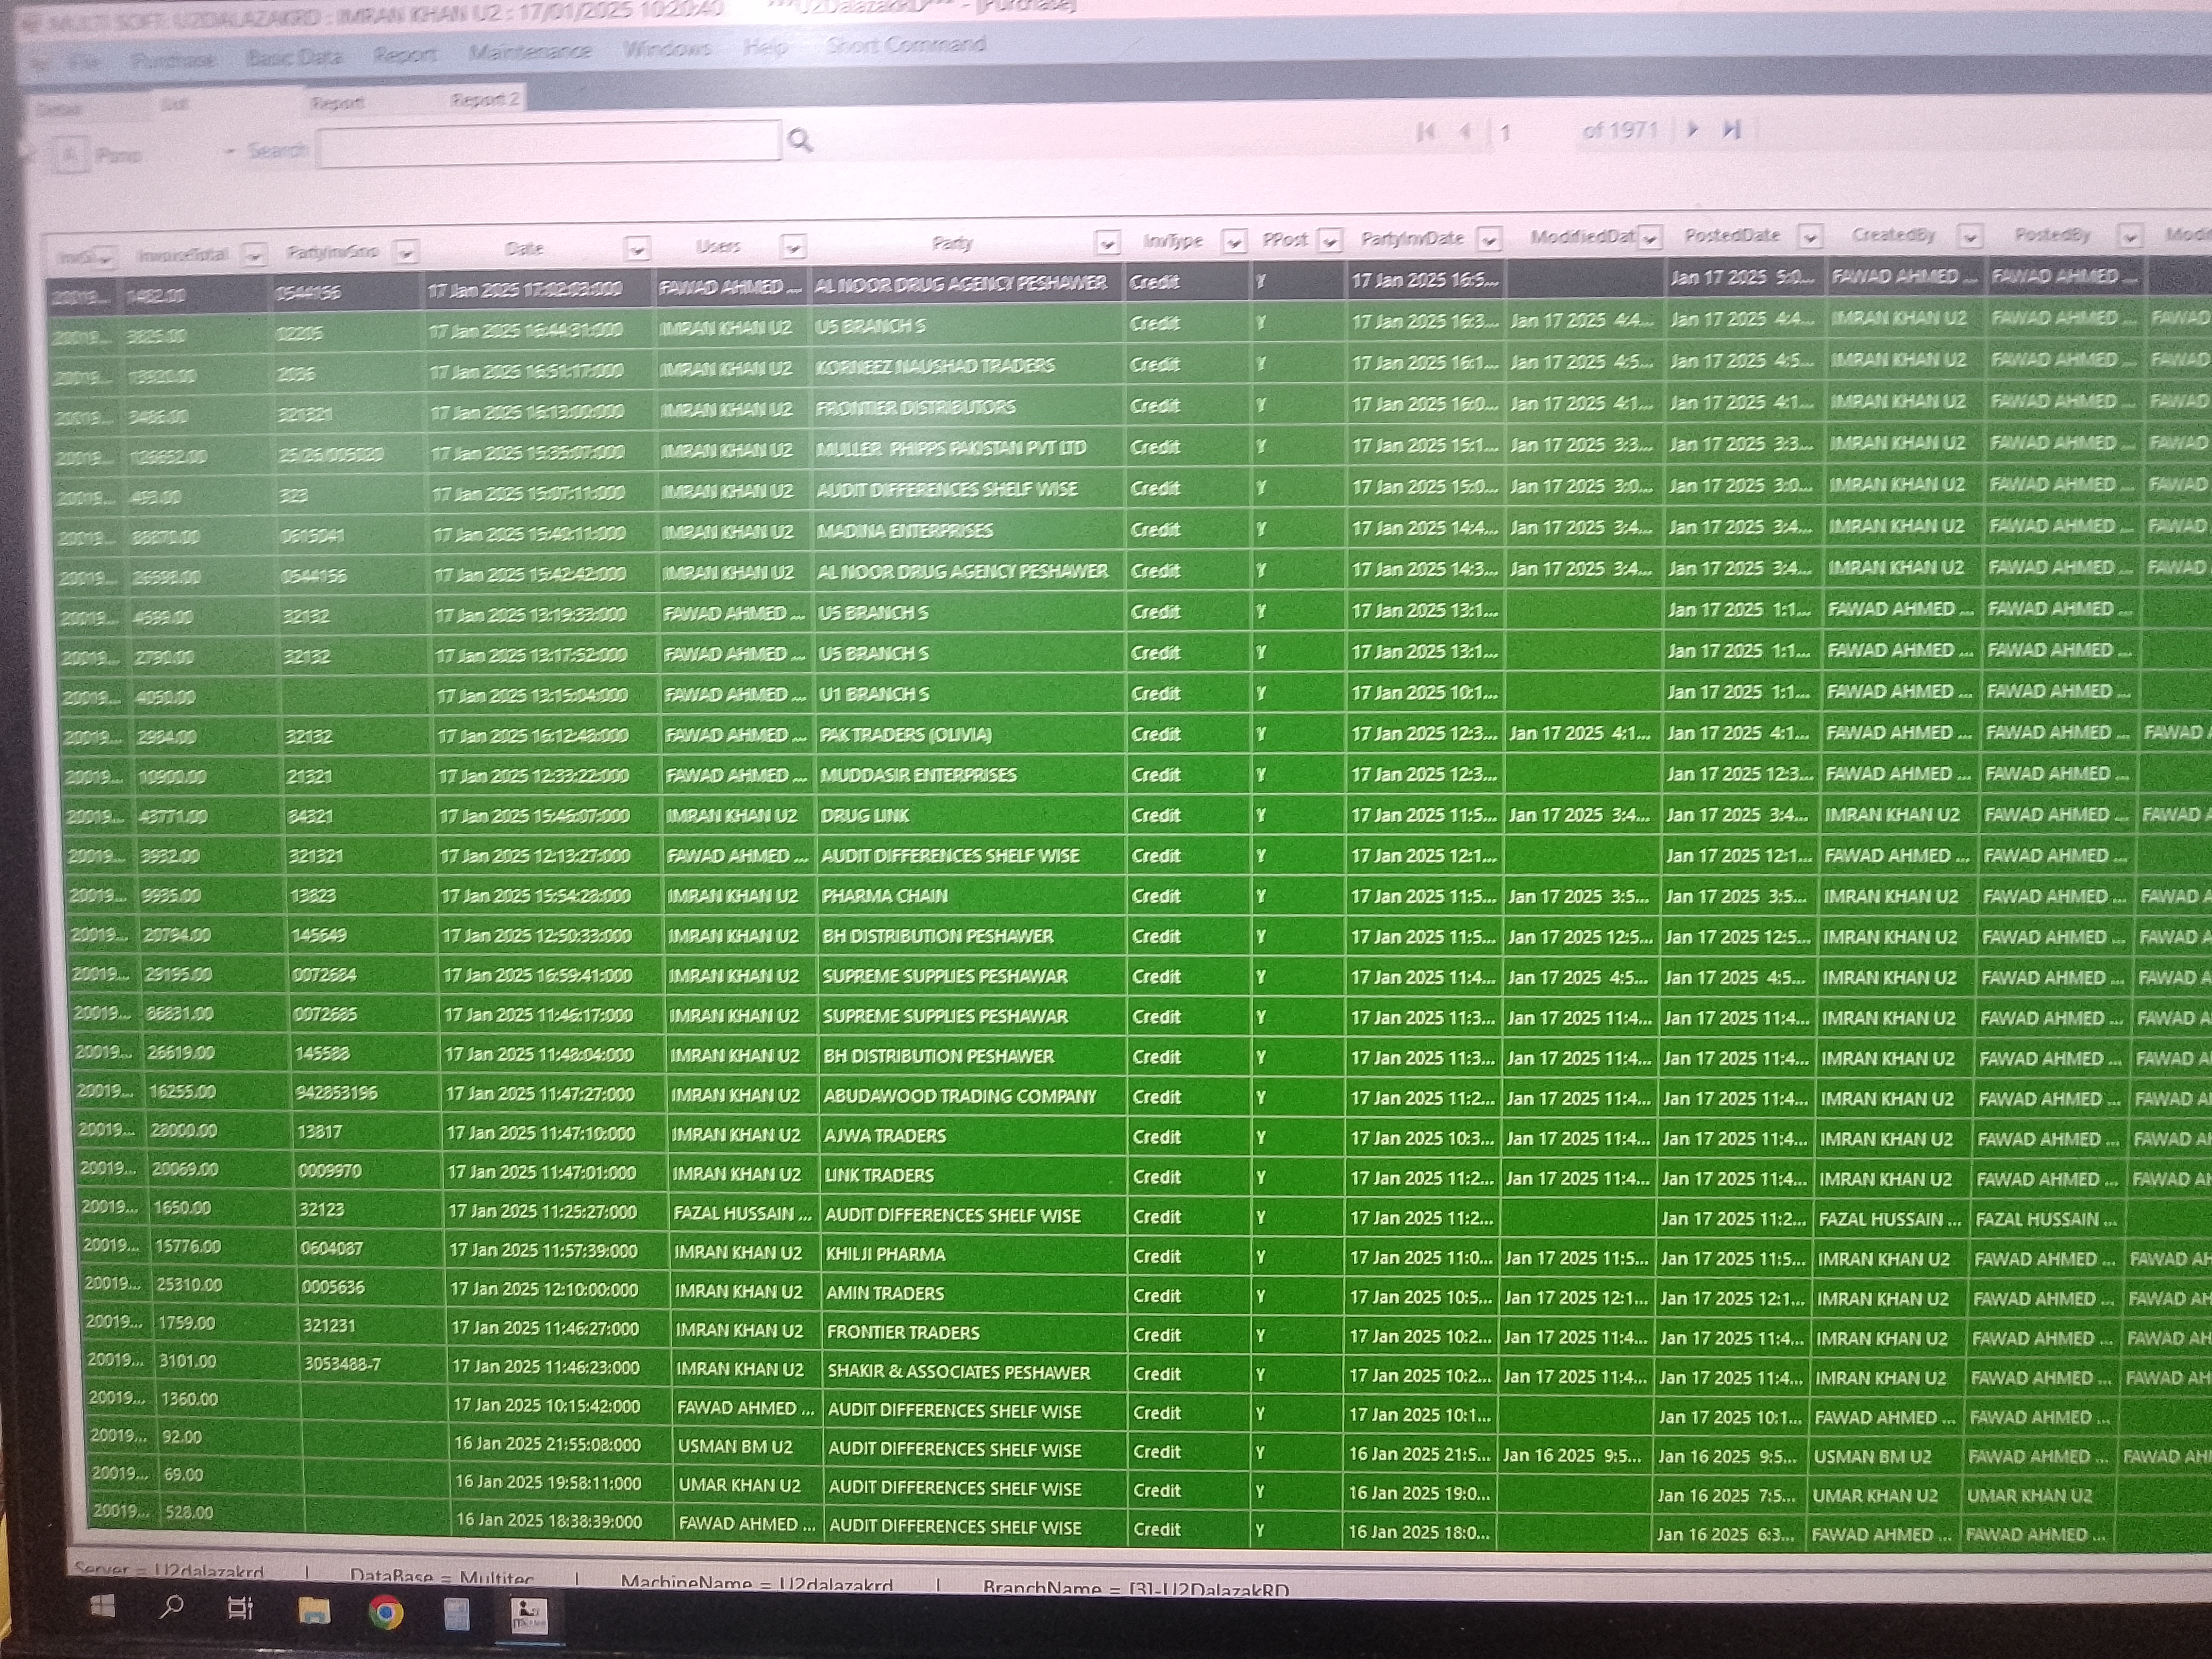Select the KHILJI PHARMA invoice row

pyautogui.click(x=884, y=1254)
